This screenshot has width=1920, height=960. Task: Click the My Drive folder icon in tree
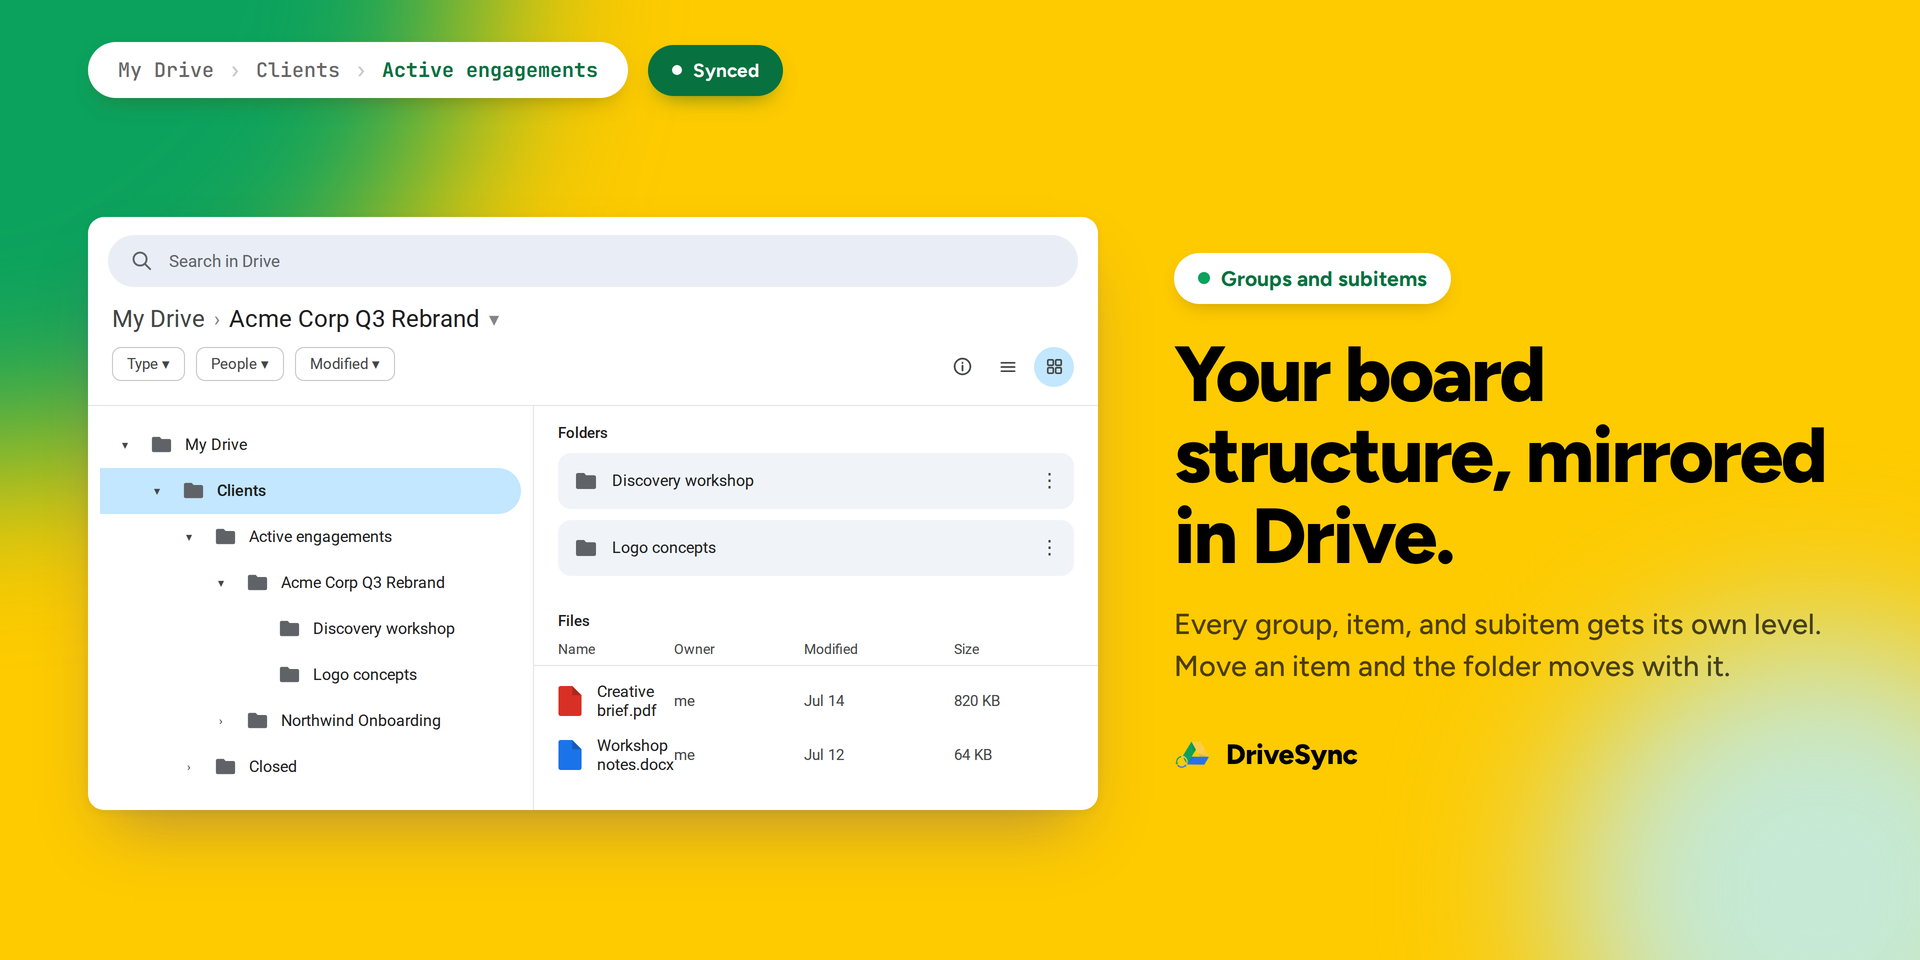coord(161,444)
